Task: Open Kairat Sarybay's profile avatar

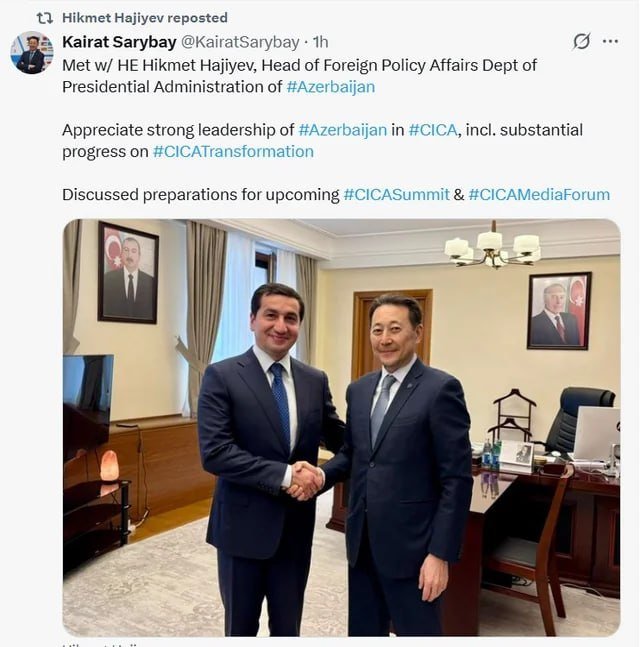Action: coord(32,52)
